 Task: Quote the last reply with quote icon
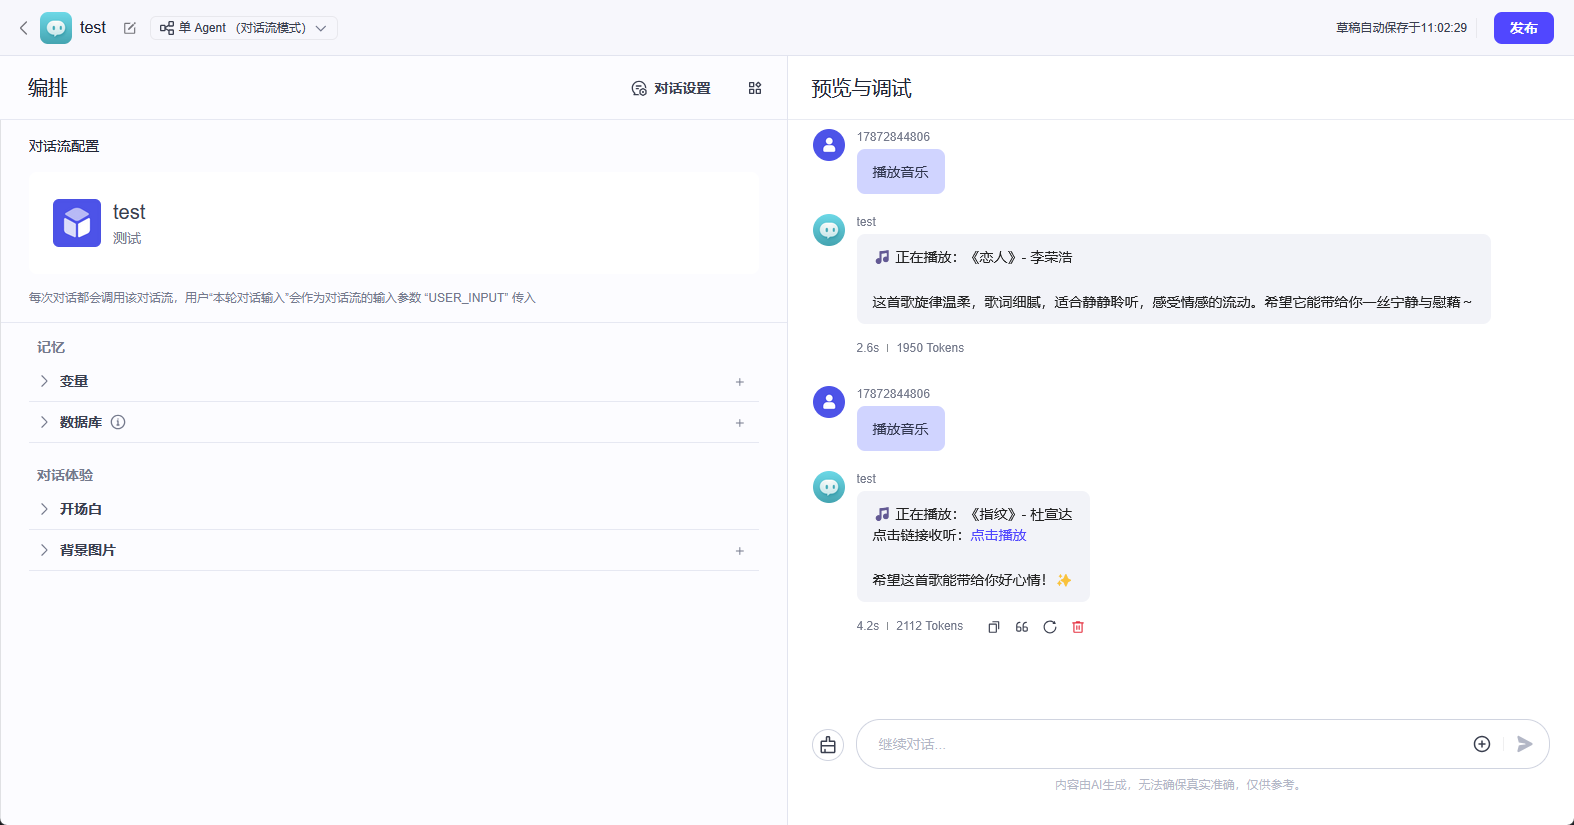pos(1022,627)
